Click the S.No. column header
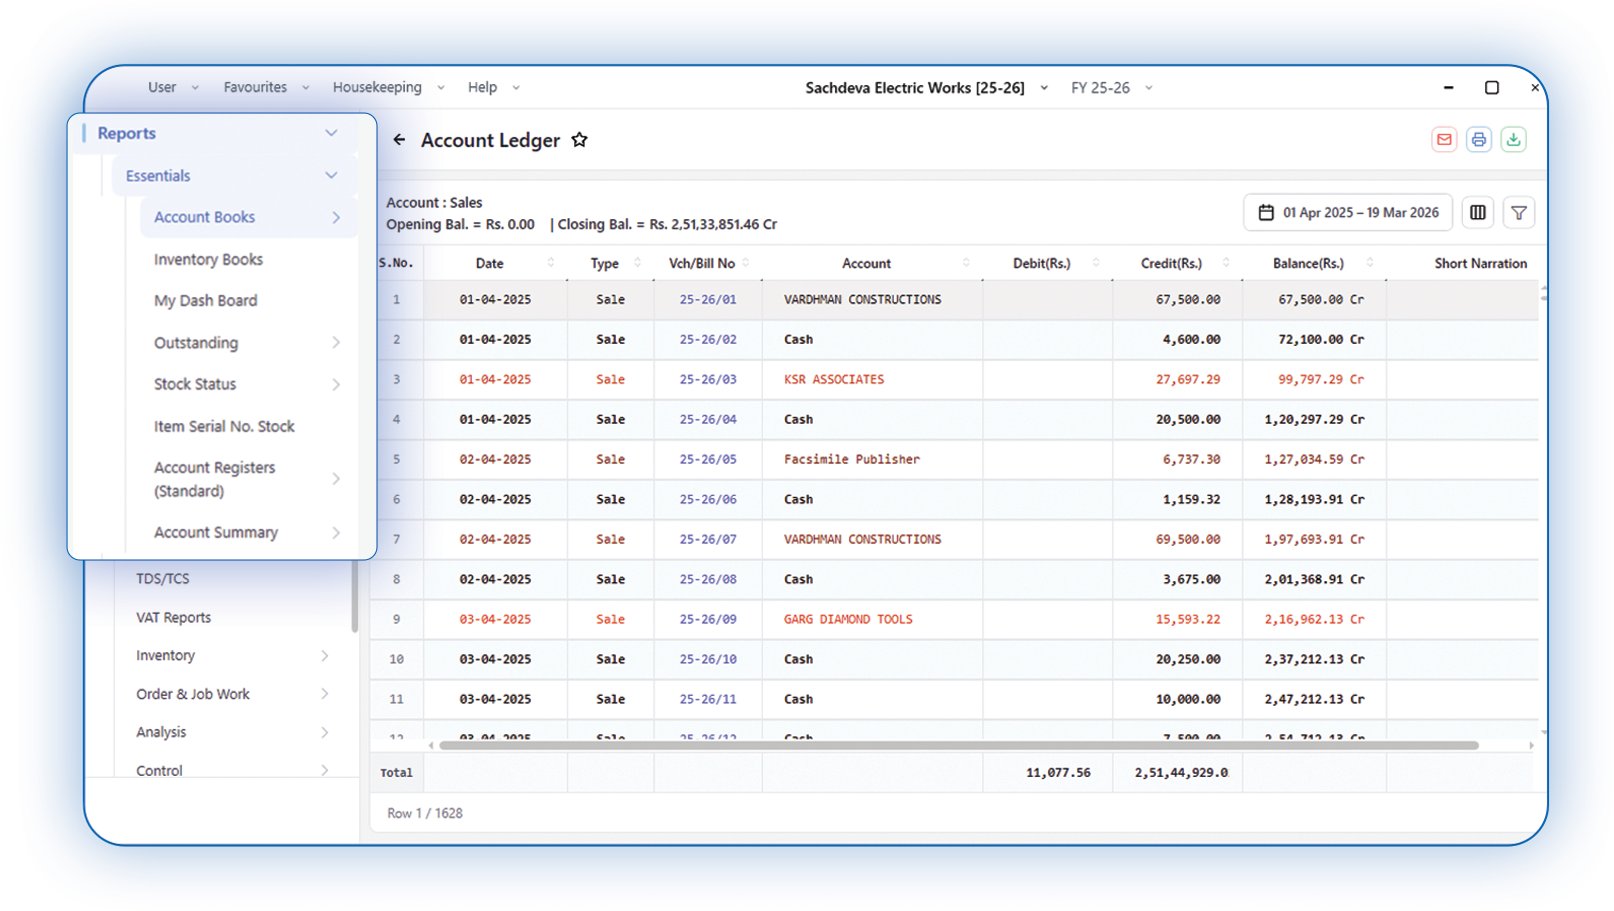Viewport: 1614px width, 911px height. (x=396, y=263)
